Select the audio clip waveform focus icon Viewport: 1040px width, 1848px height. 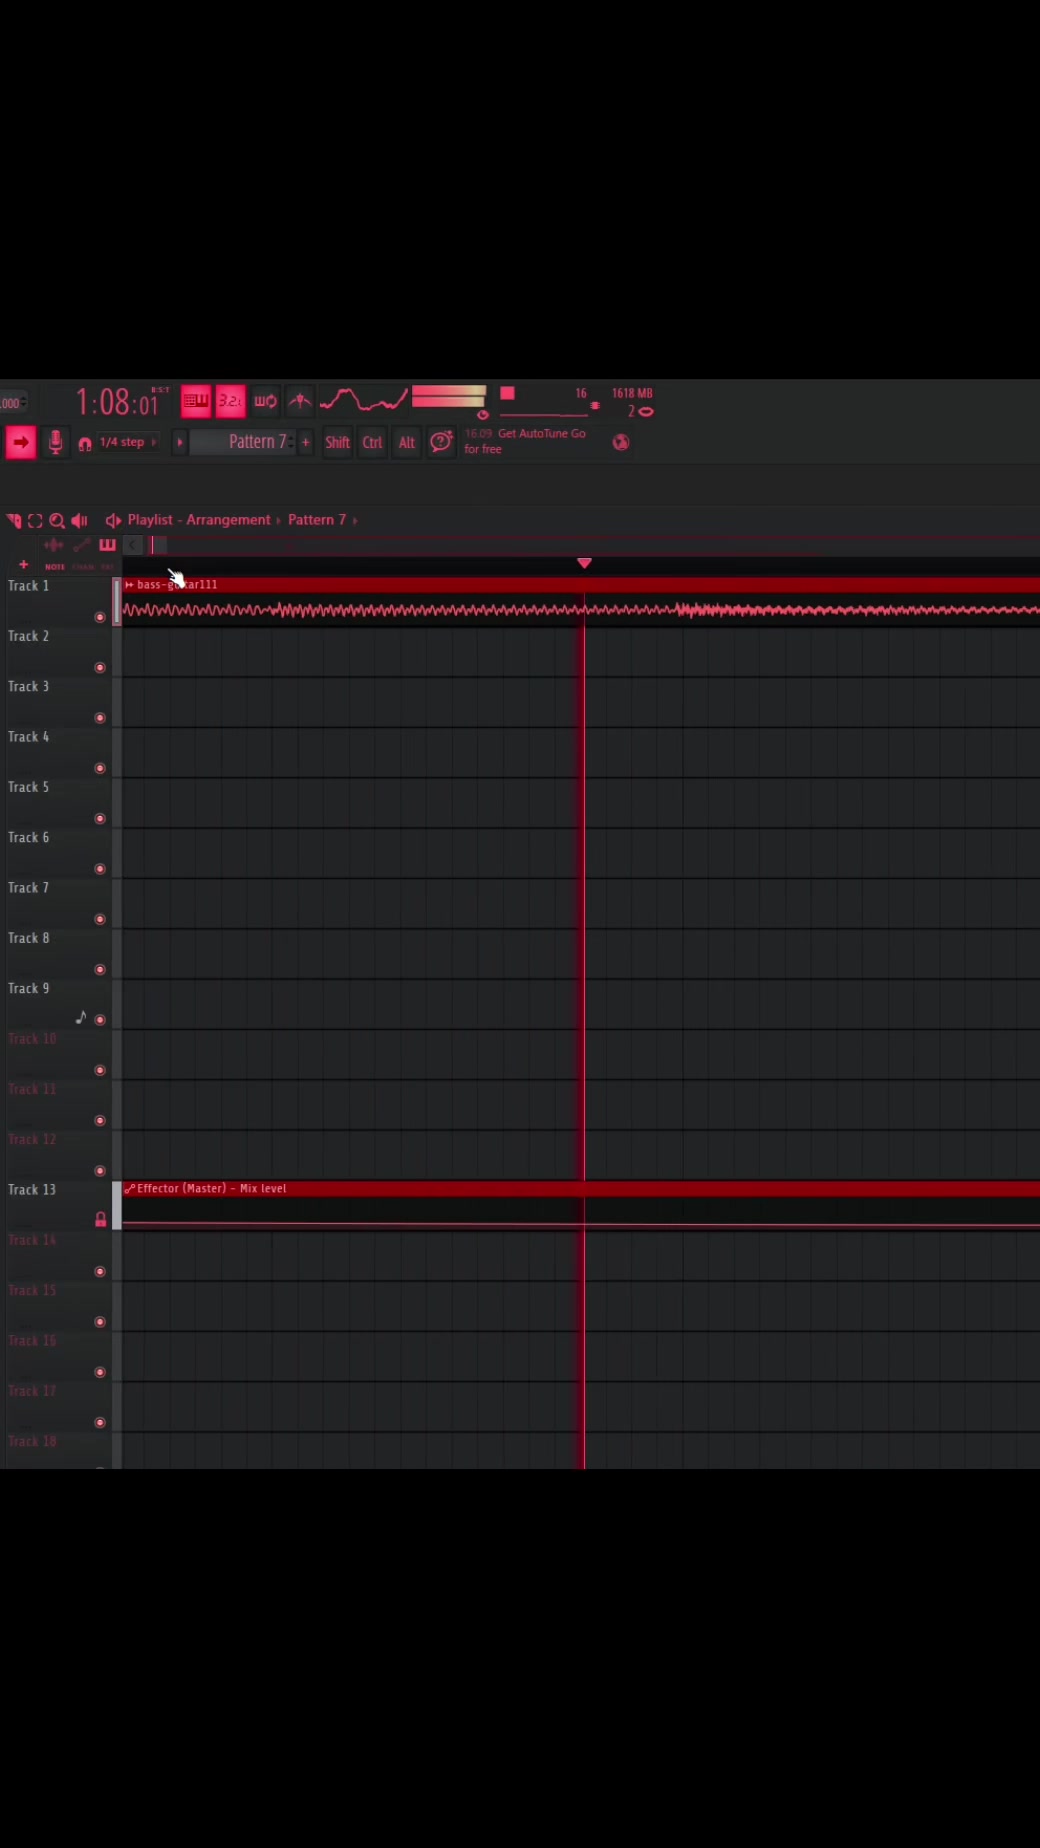[54, 545]
